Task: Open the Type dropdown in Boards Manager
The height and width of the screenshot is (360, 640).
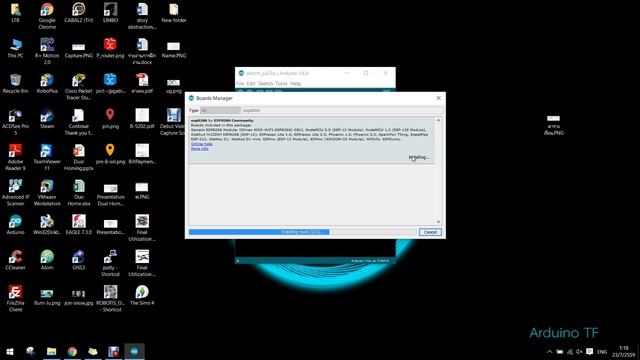Action: tap(220, 110)
